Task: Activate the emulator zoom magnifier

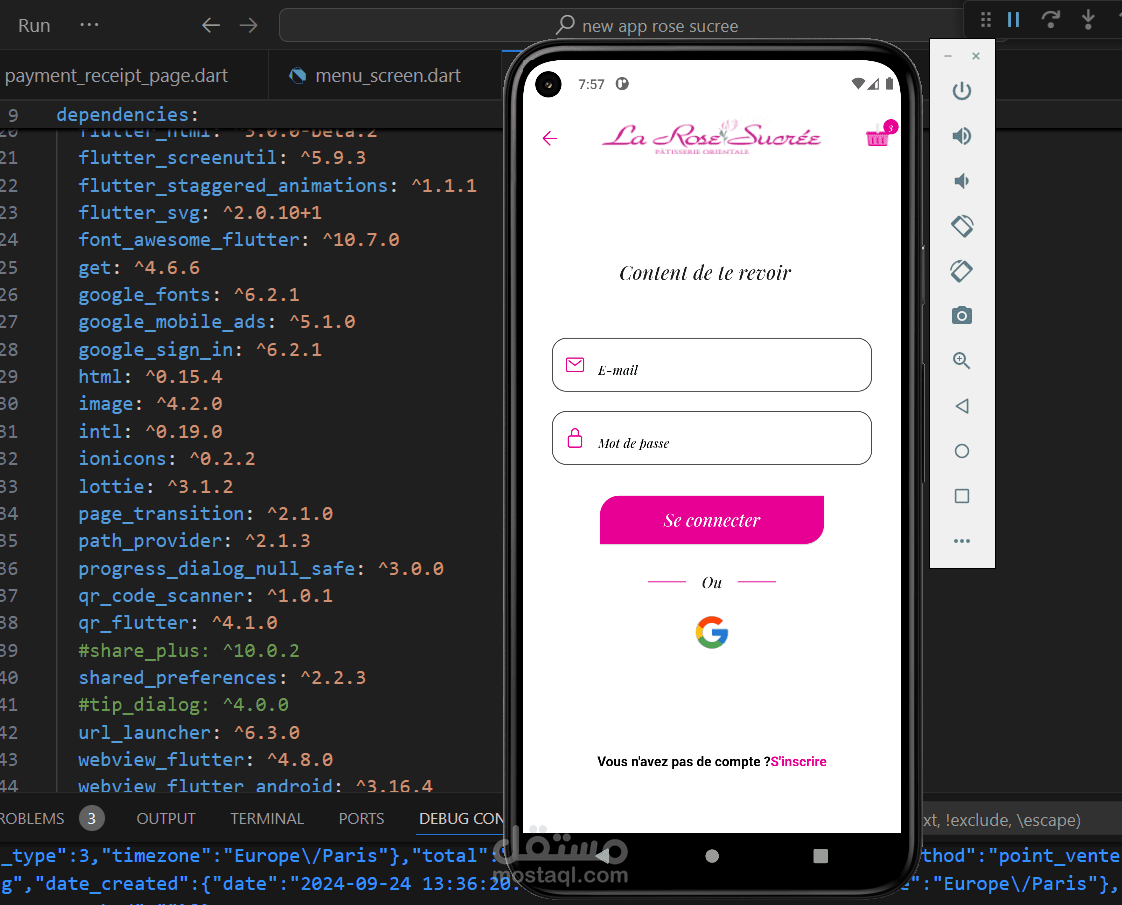Action: [x=962, y=361]
